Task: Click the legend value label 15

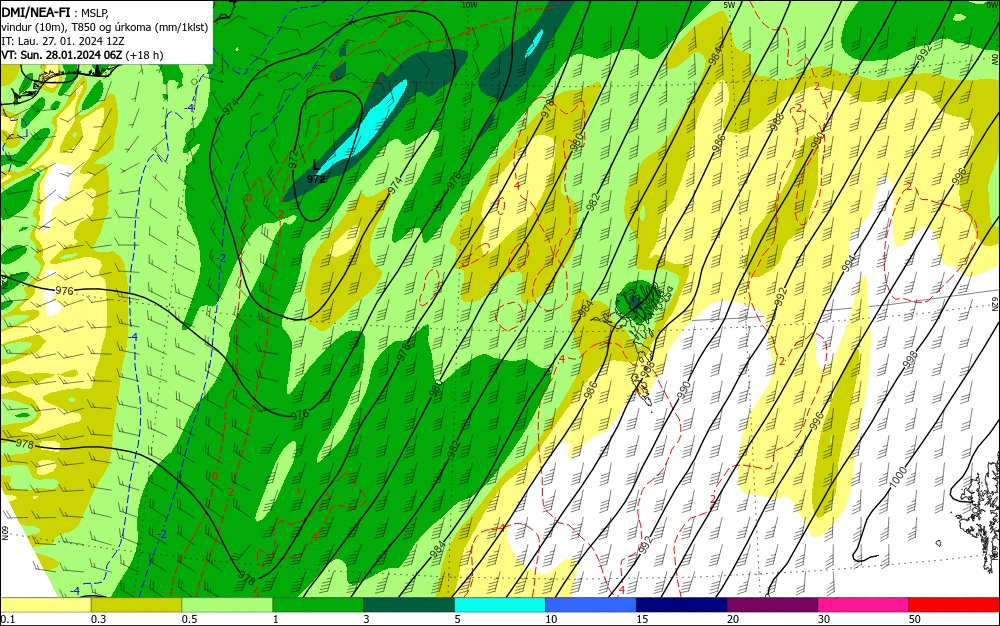Action: coord(642,619)
